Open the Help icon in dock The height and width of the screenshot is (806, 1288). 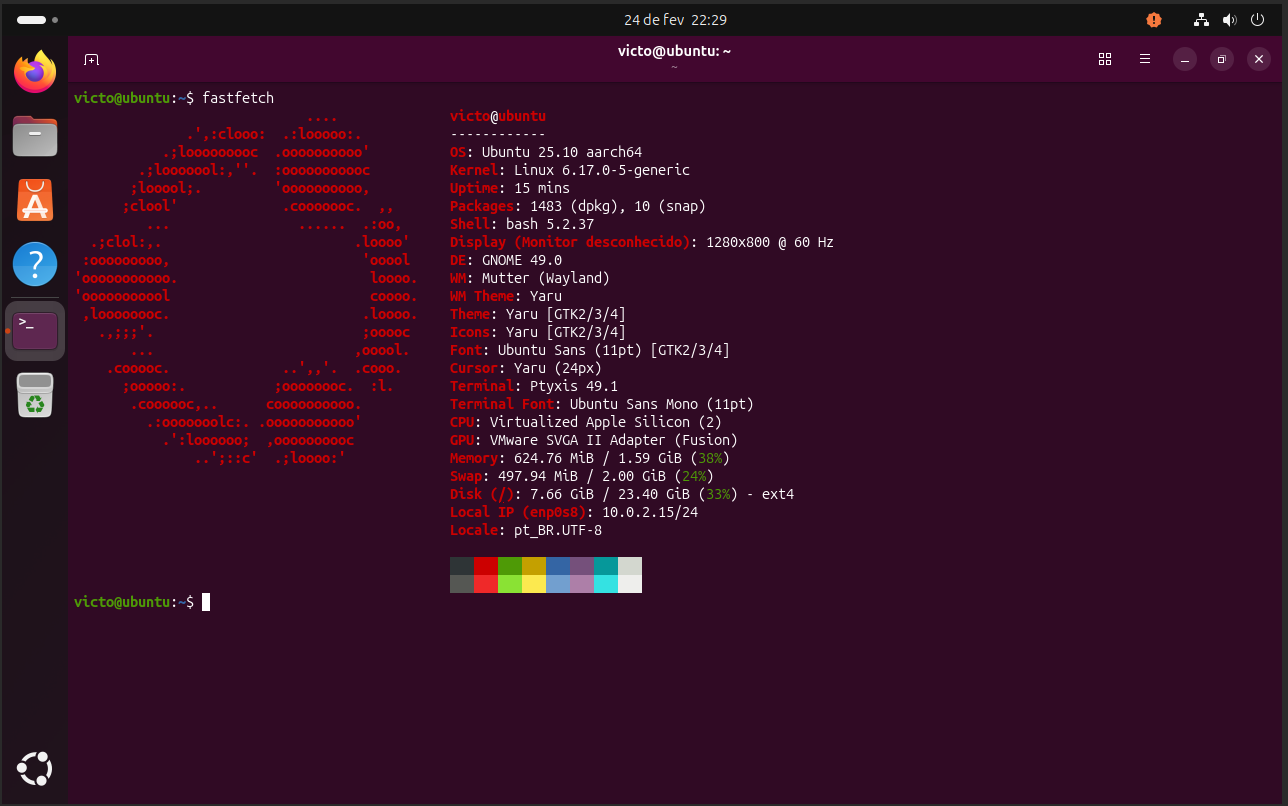pos(35,265)
